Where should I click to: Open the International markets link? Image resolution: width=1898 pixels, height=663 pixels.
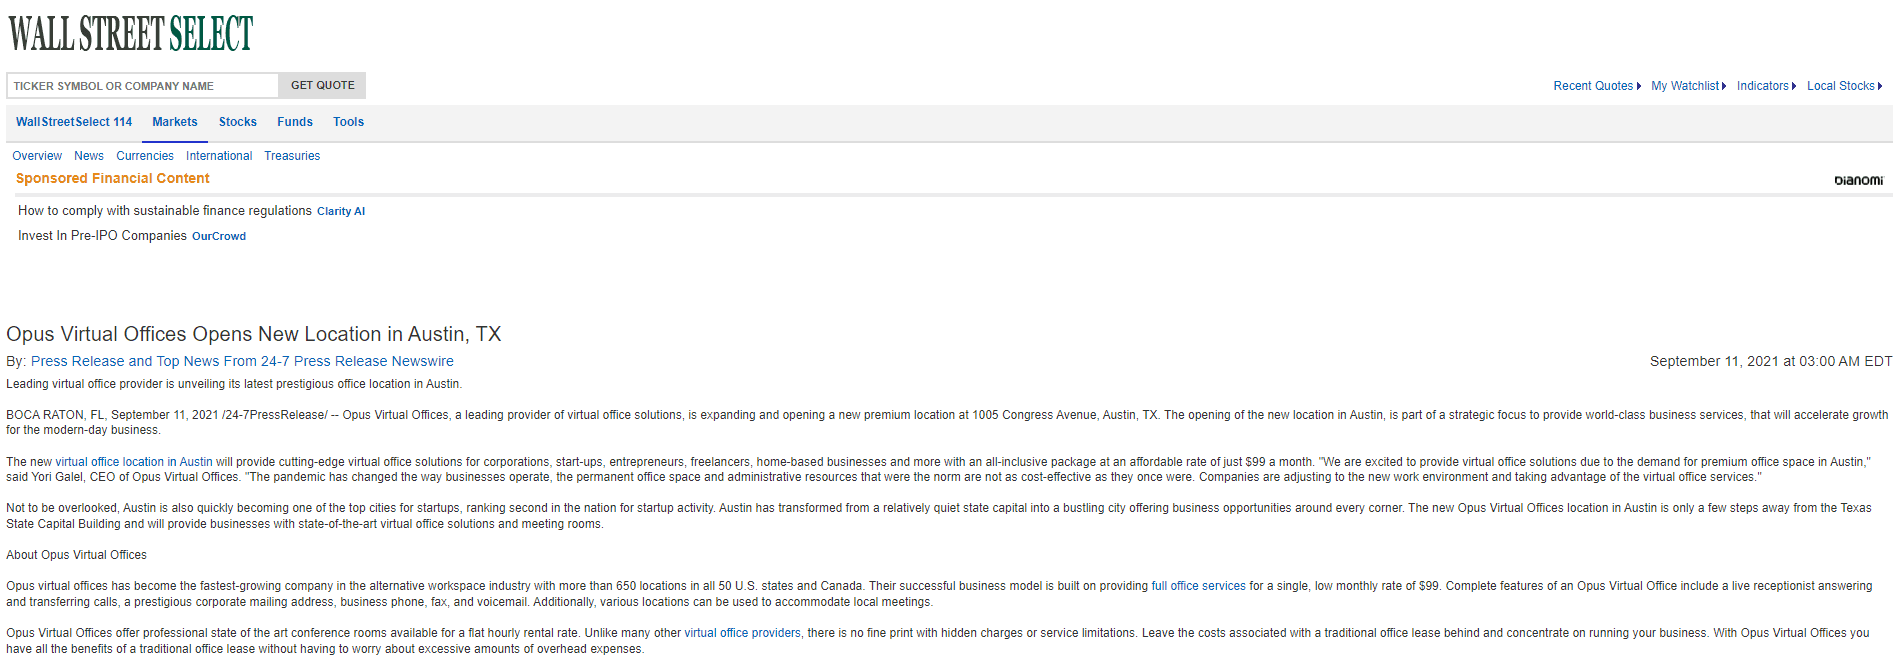point(219,156)
